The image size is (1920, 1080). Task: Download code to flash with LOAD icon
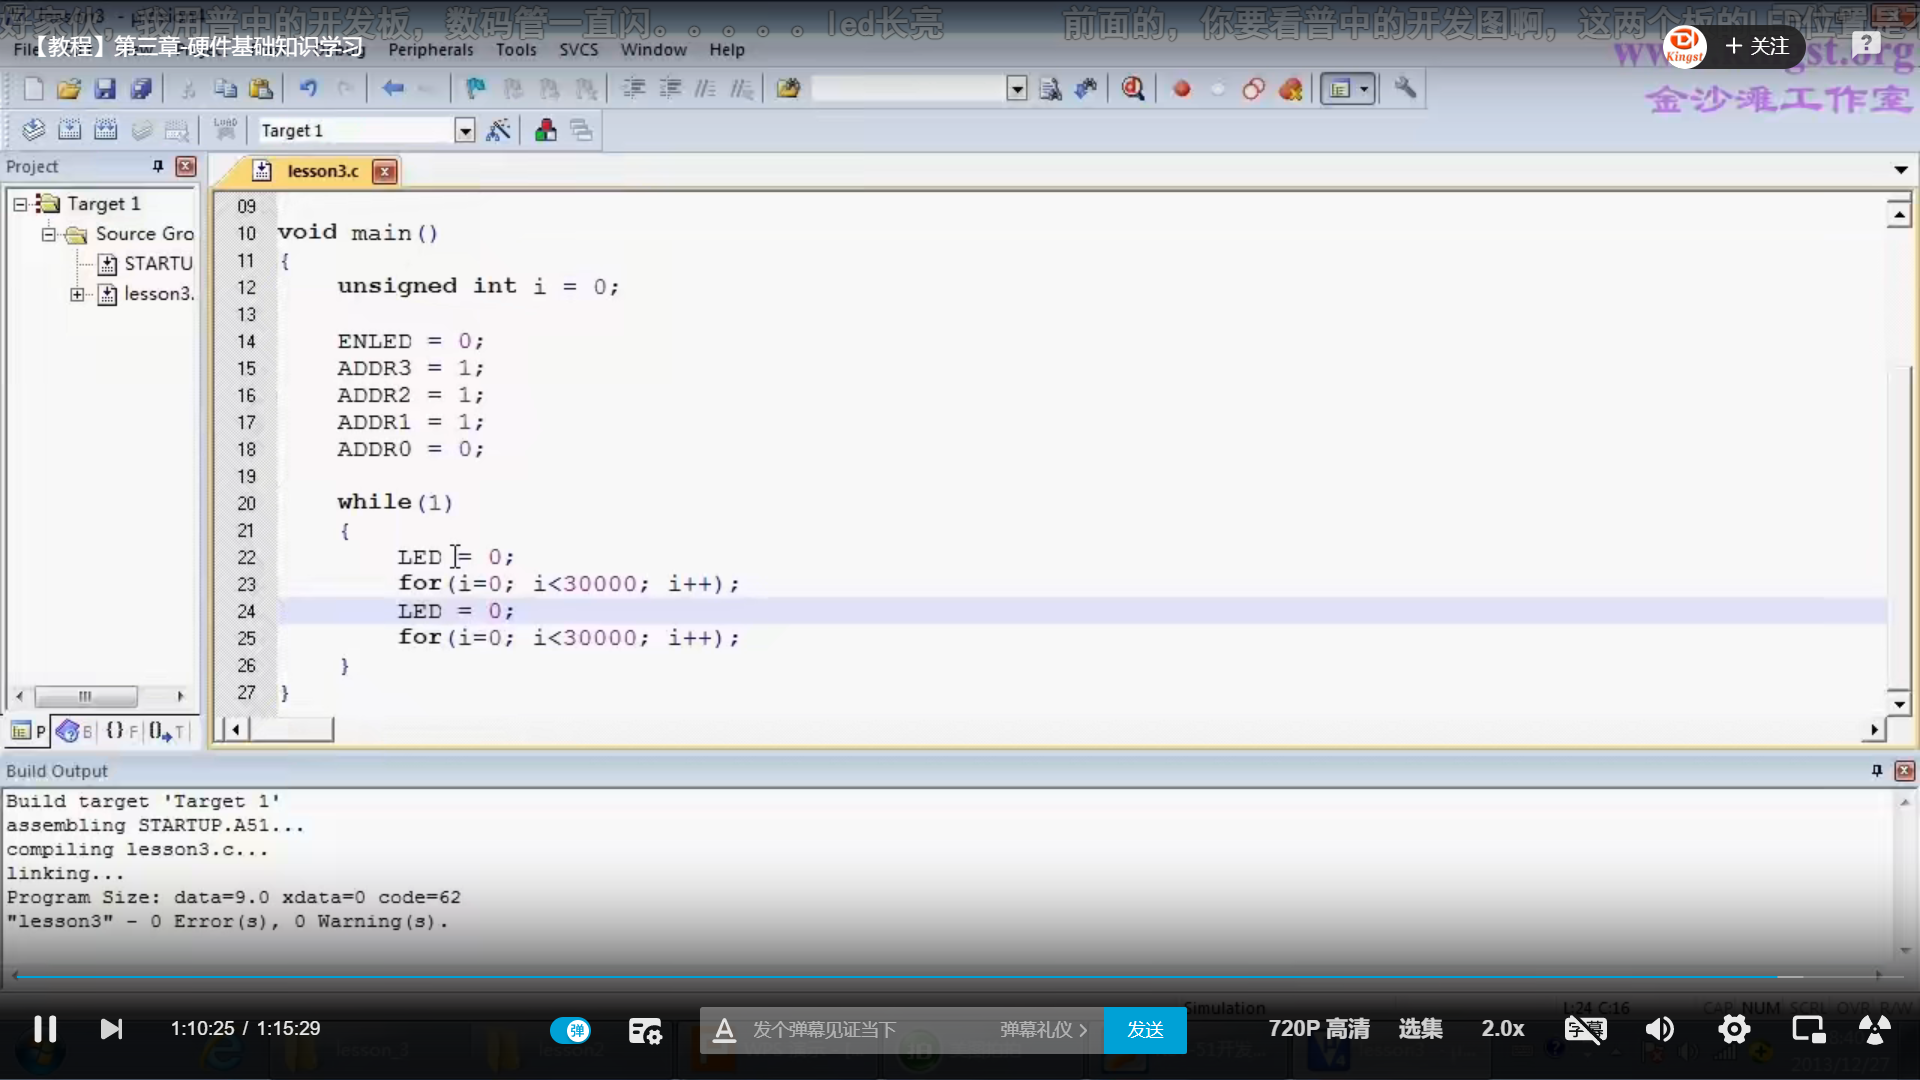[224, 129]
